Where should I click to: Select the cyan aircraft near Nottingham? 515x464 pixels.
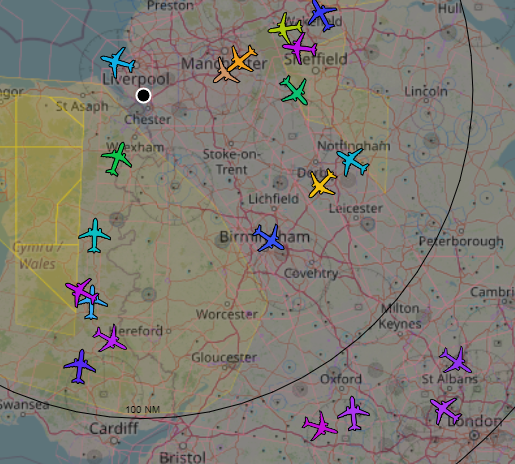(352, 162)
